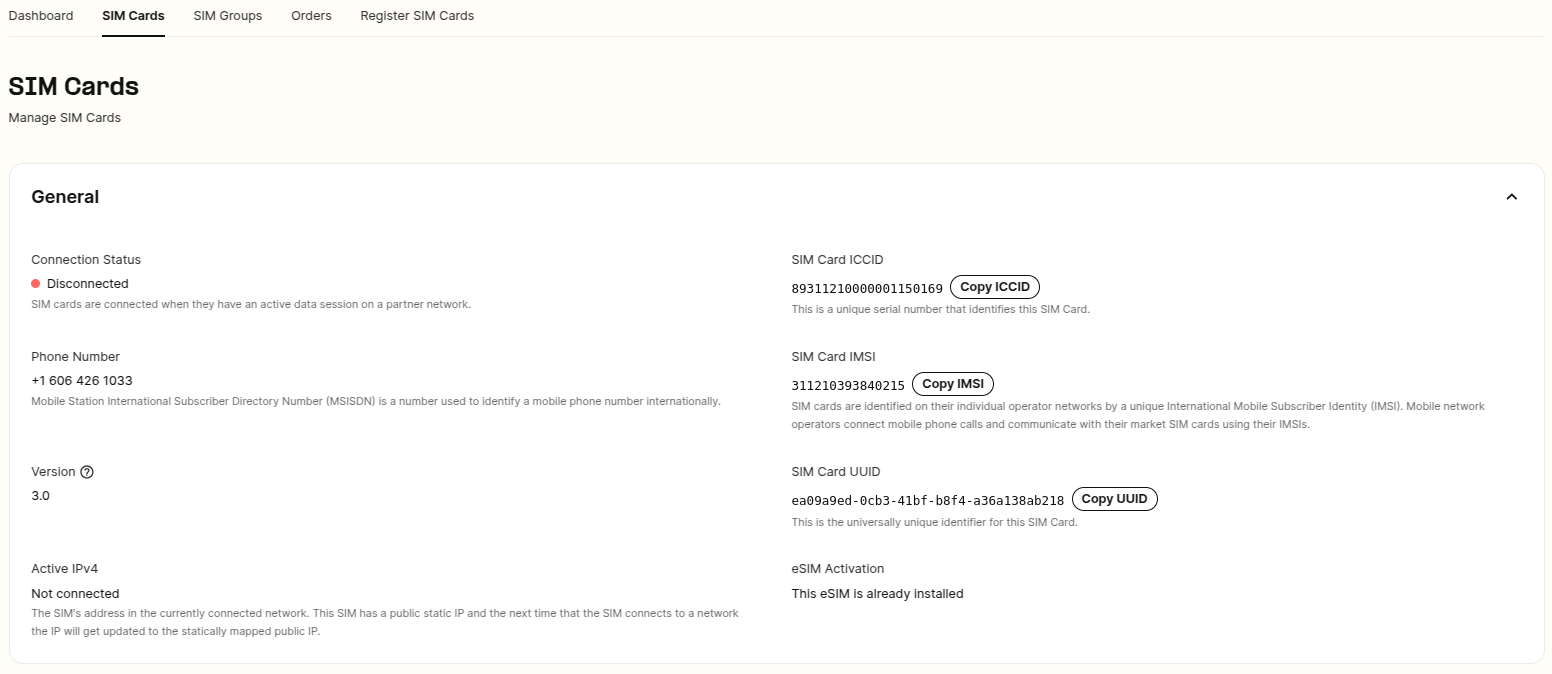Copy the SIM card ICCID
1552x674 pixels.
point(995,287)
